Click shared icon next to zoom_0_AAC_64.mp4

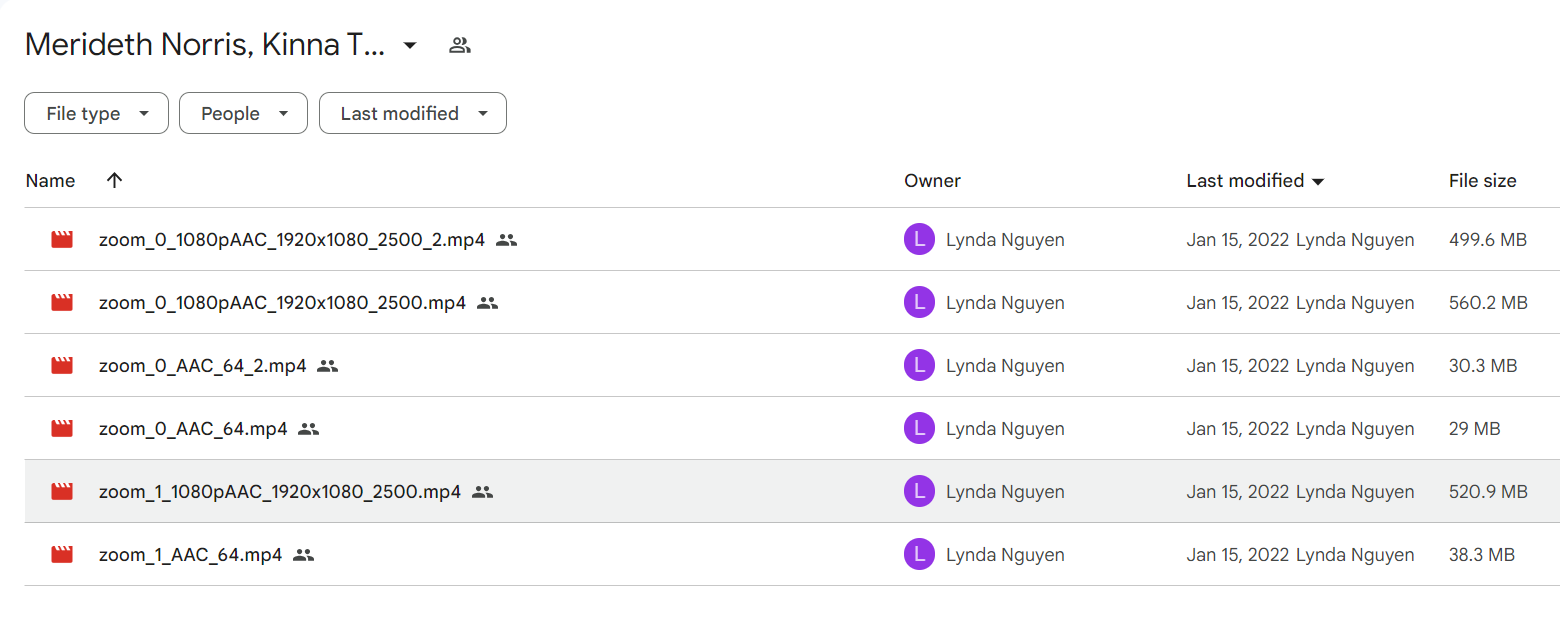(309, 429)
